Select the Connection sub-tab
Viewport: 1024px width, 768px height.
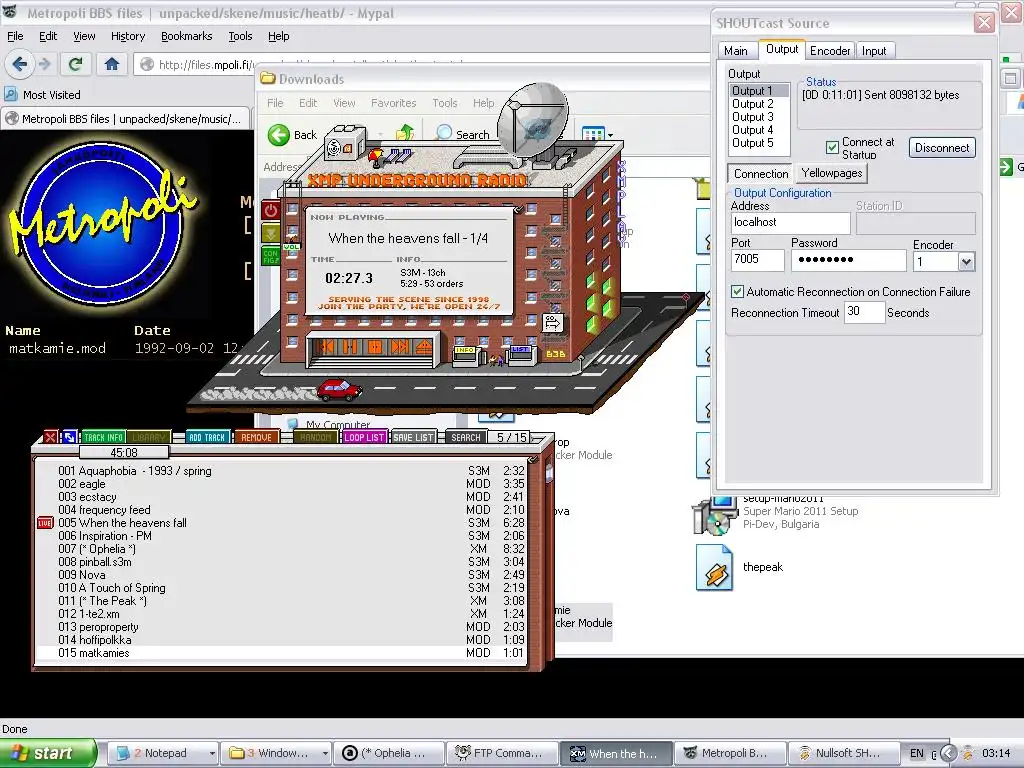coord(761,174)
